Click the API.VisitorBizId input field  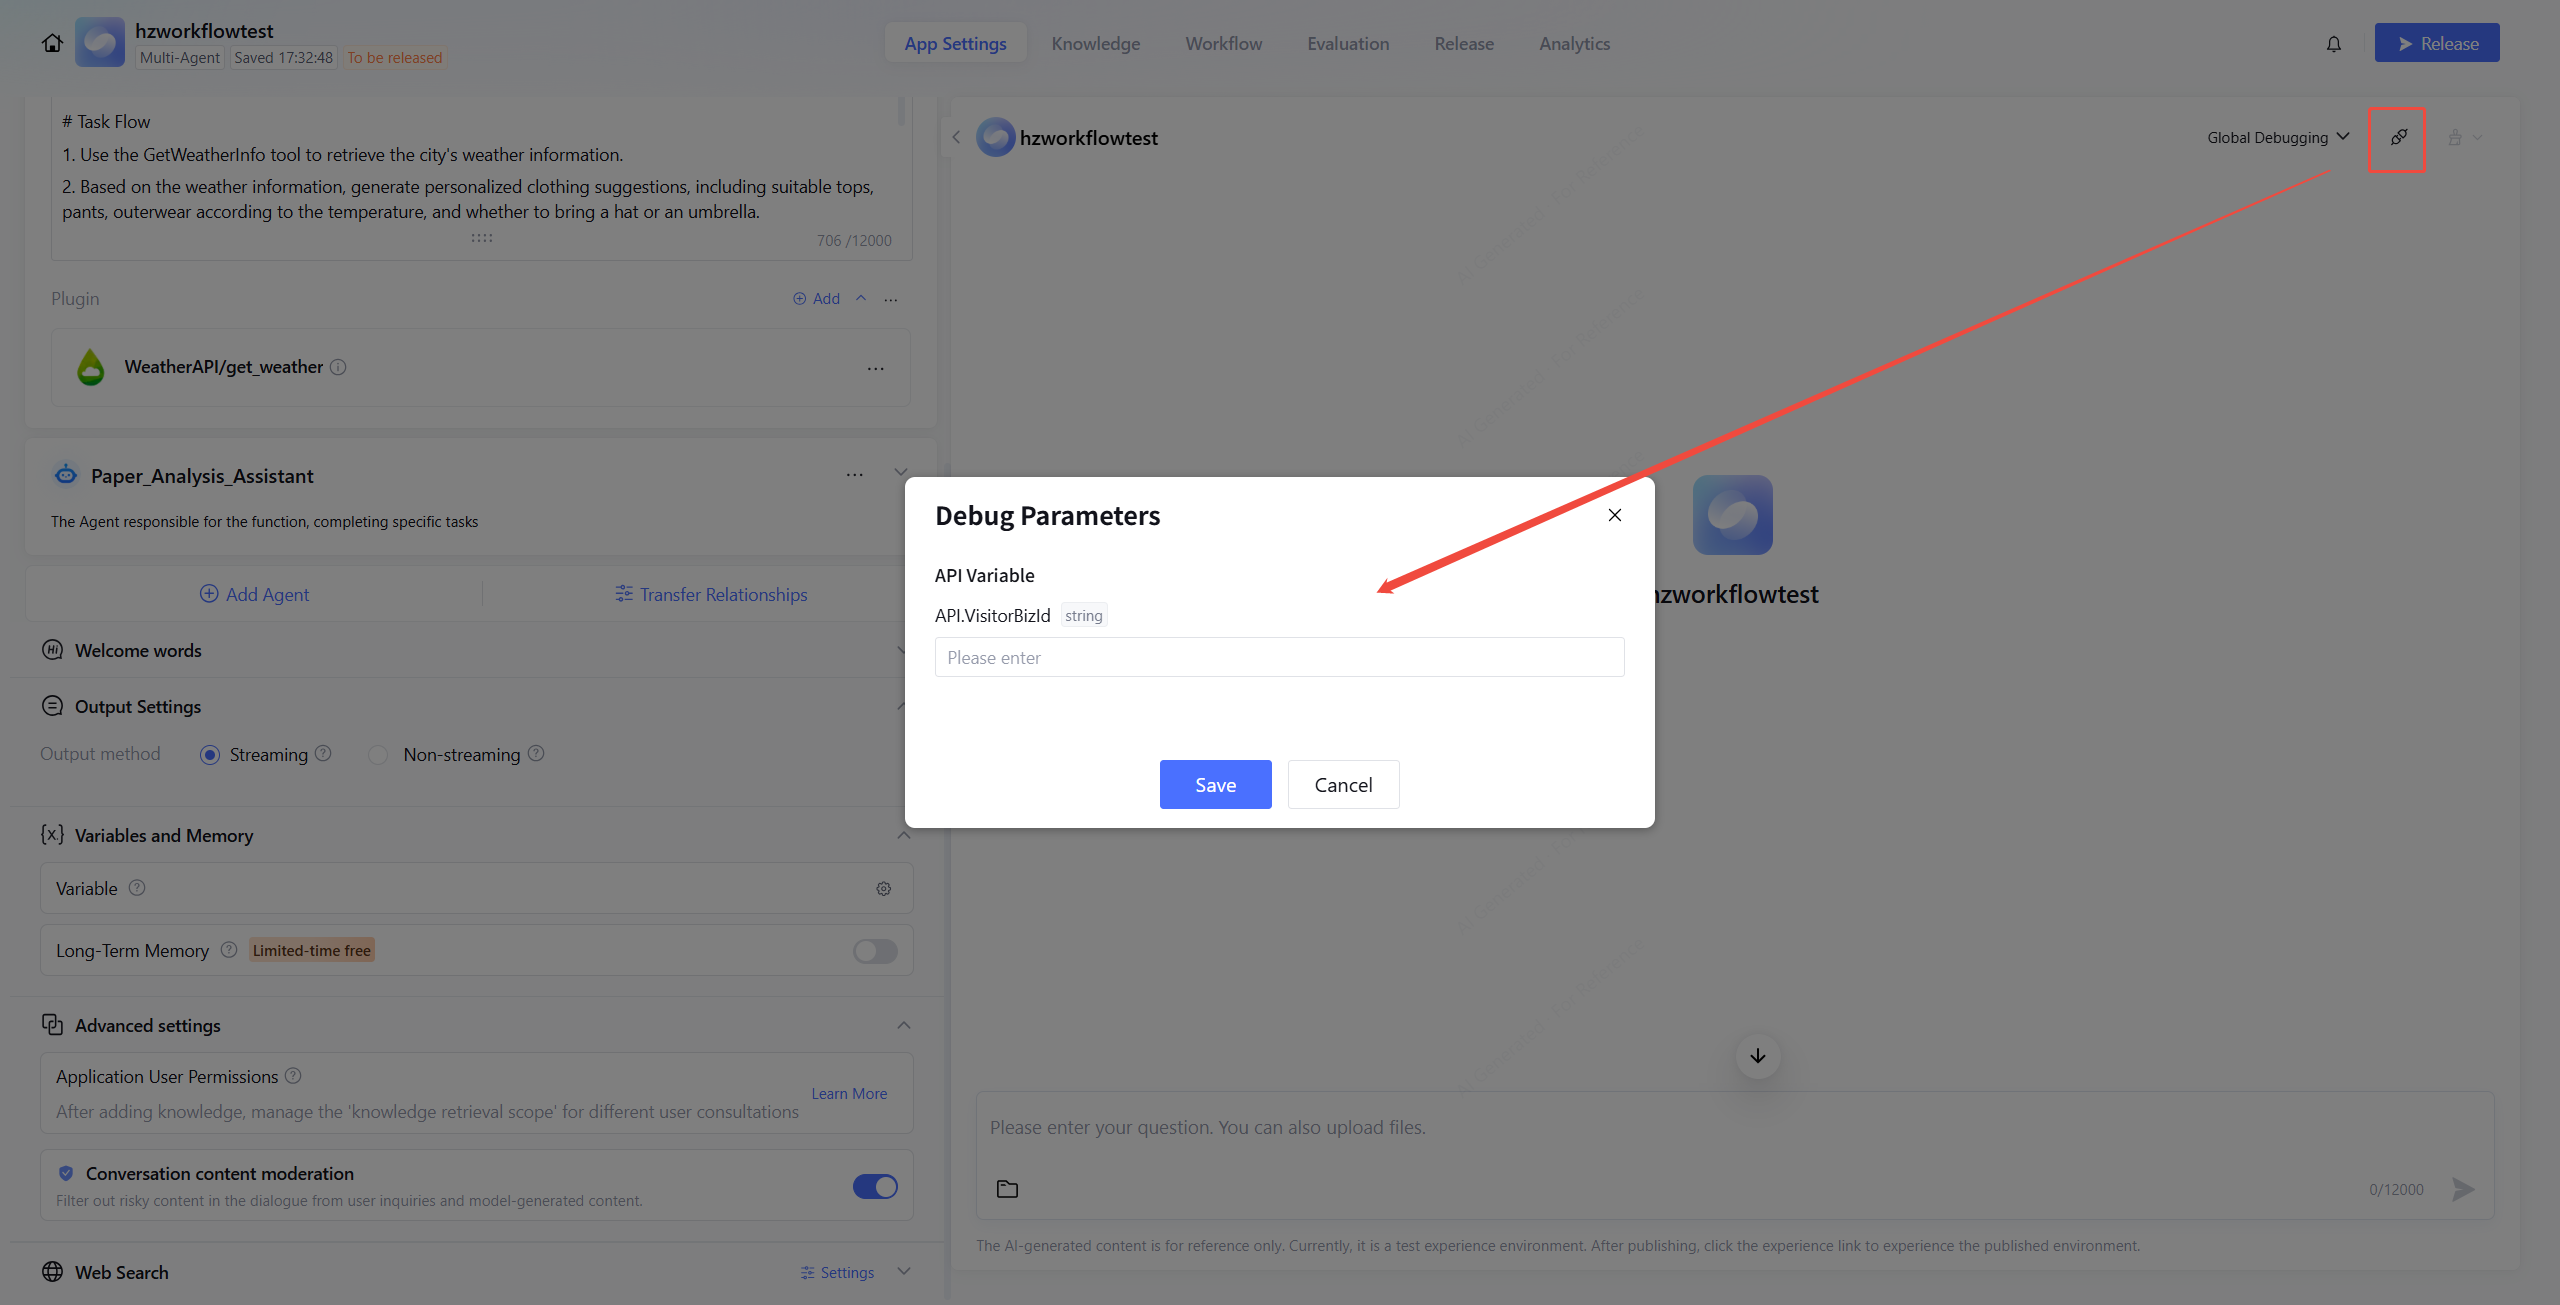[1279, 657]
